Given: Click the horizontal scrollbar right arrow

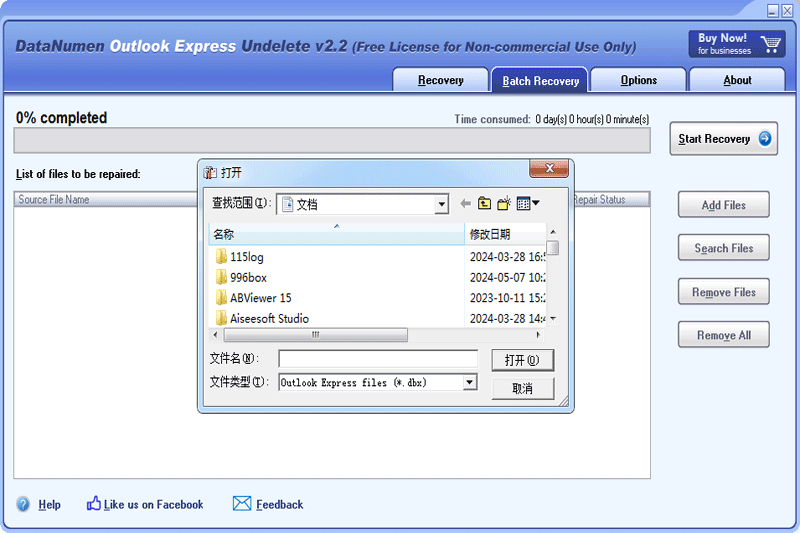Looking at the screenshot, I should pos(538,335).
